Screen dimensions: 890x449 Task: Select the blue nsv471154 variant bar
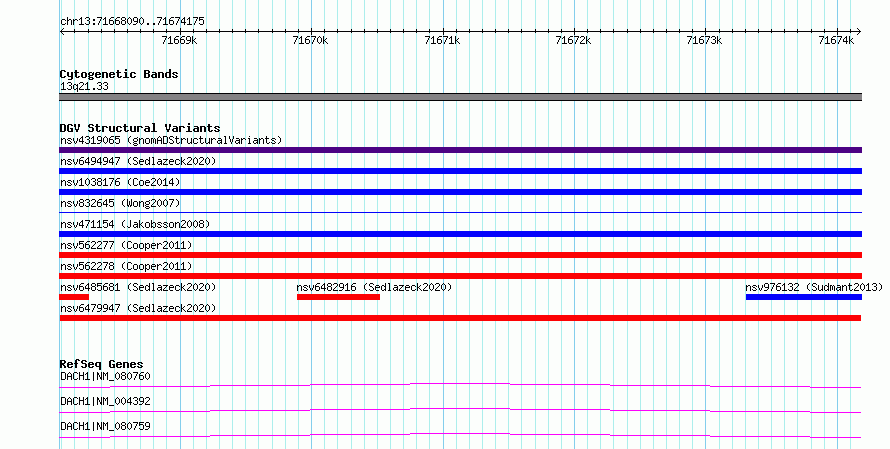pyautogui.click(x=460, y=234)
